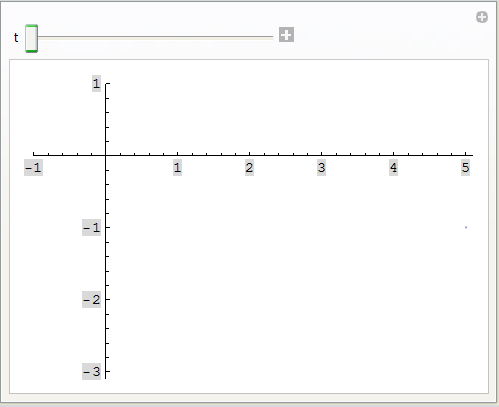Click the y-axis label 1 at the top
Image resolution: width=499 pixels, height=407 pixels.
96,83
